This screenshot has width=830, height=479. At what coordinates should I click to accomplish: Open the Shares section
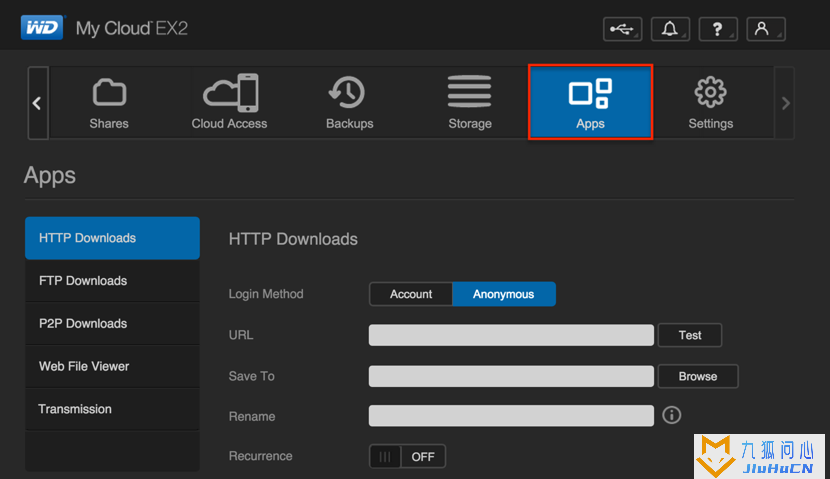[109, 103]
